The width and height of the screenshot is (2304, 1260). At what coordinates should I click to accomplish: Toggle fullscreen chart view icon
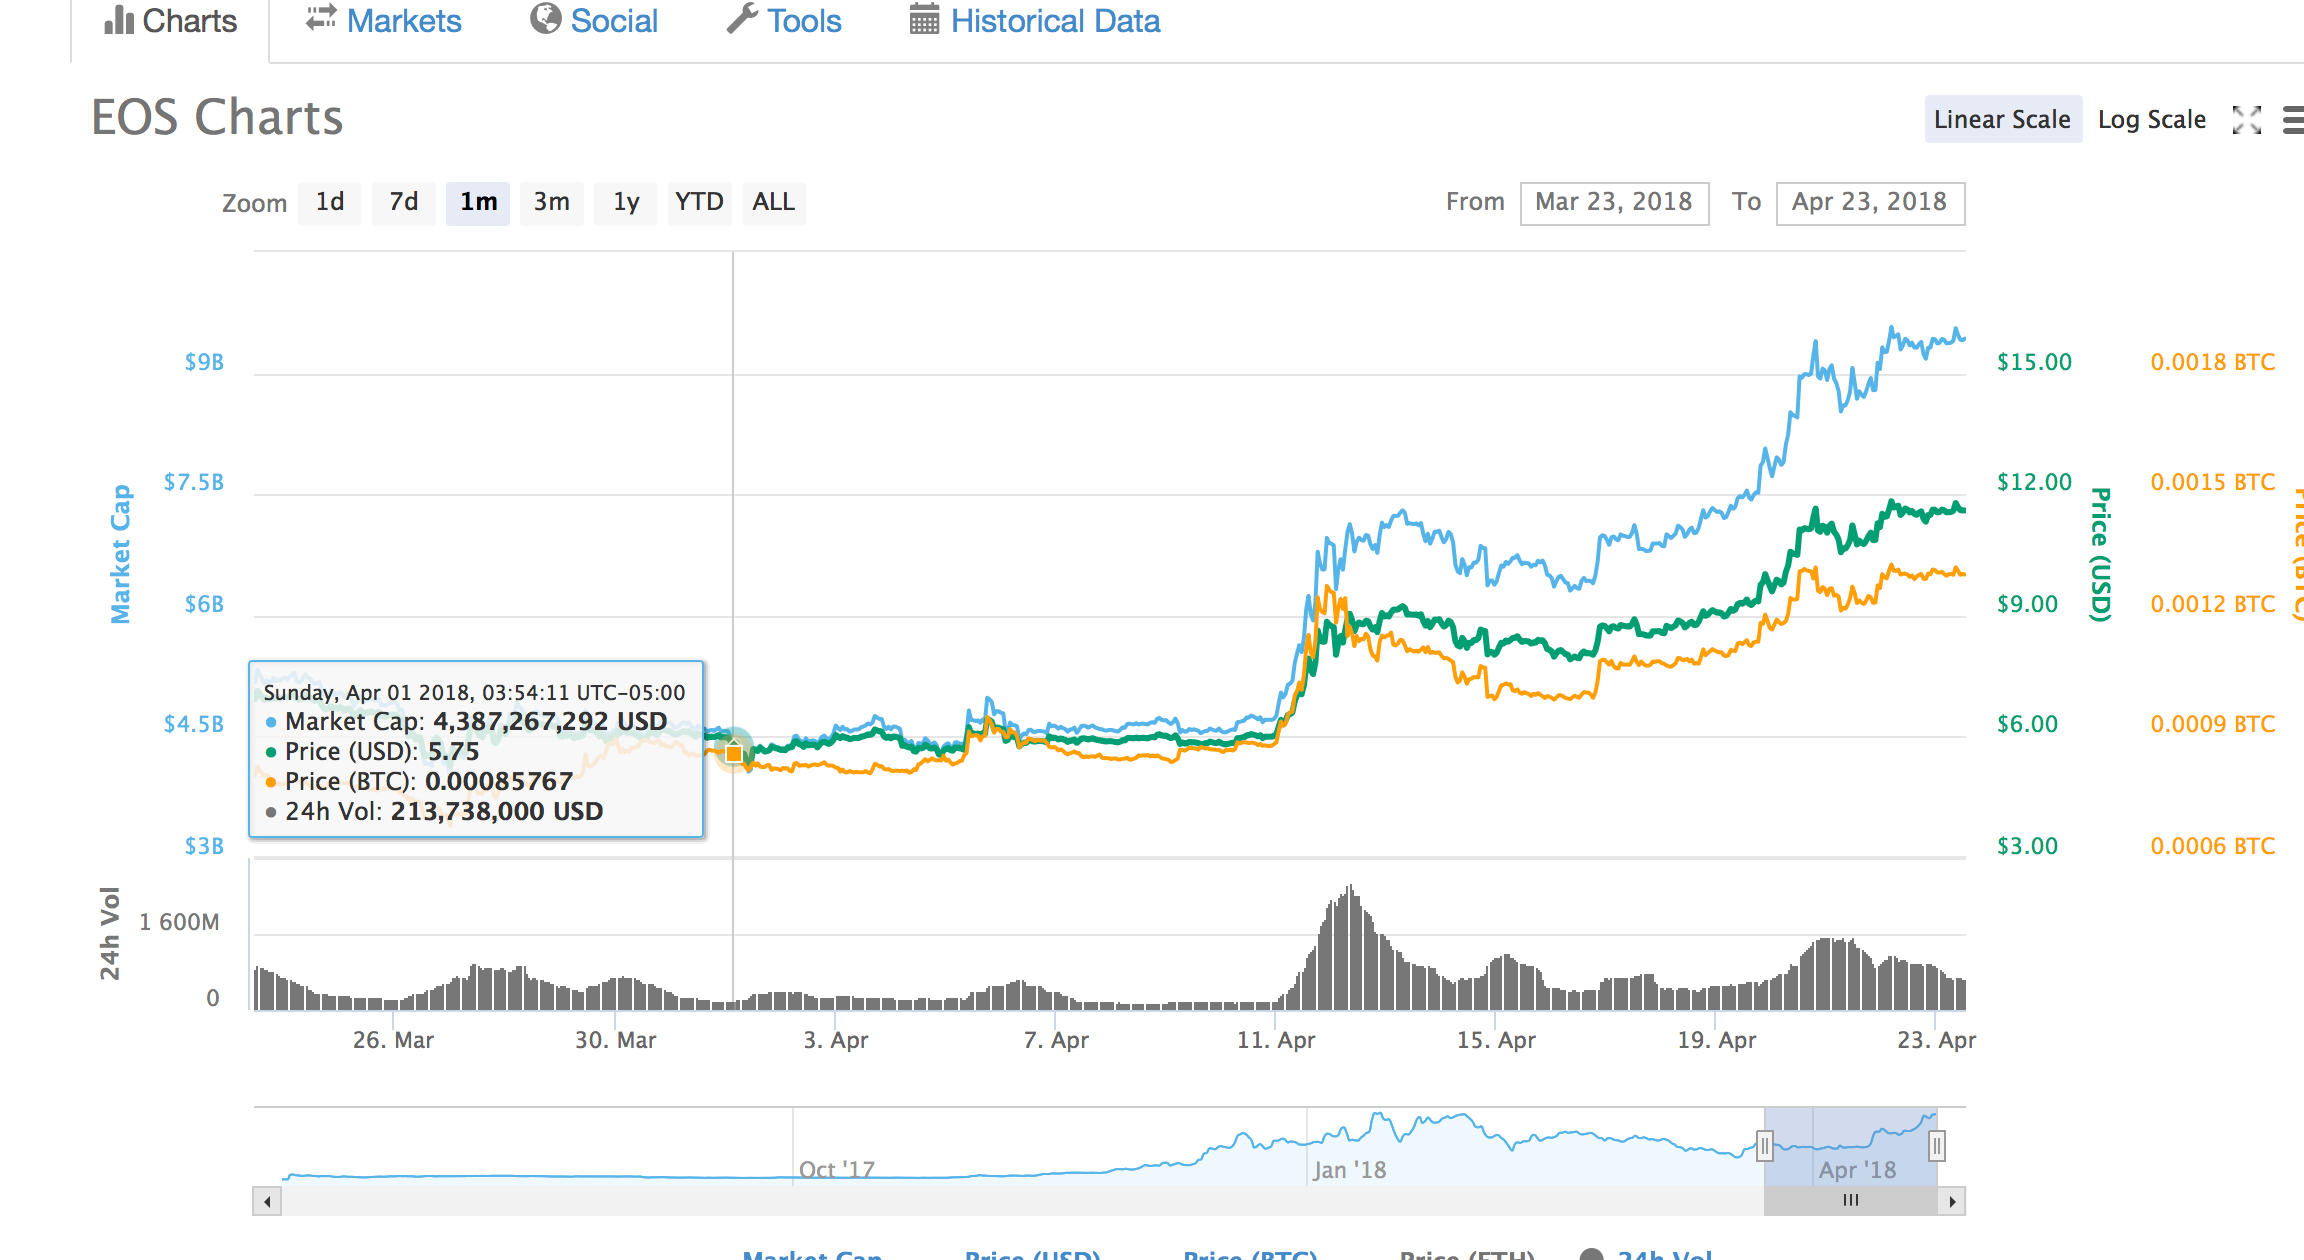[2247, 120]
